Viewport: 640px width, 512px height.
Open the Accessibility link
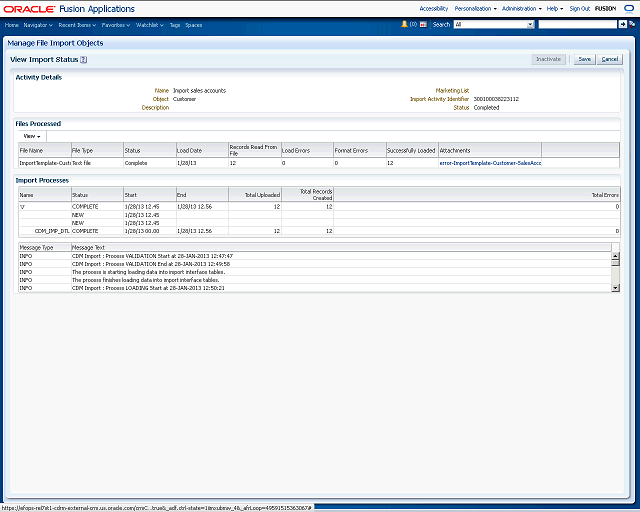pyautogui.click(x=433, y=8)
